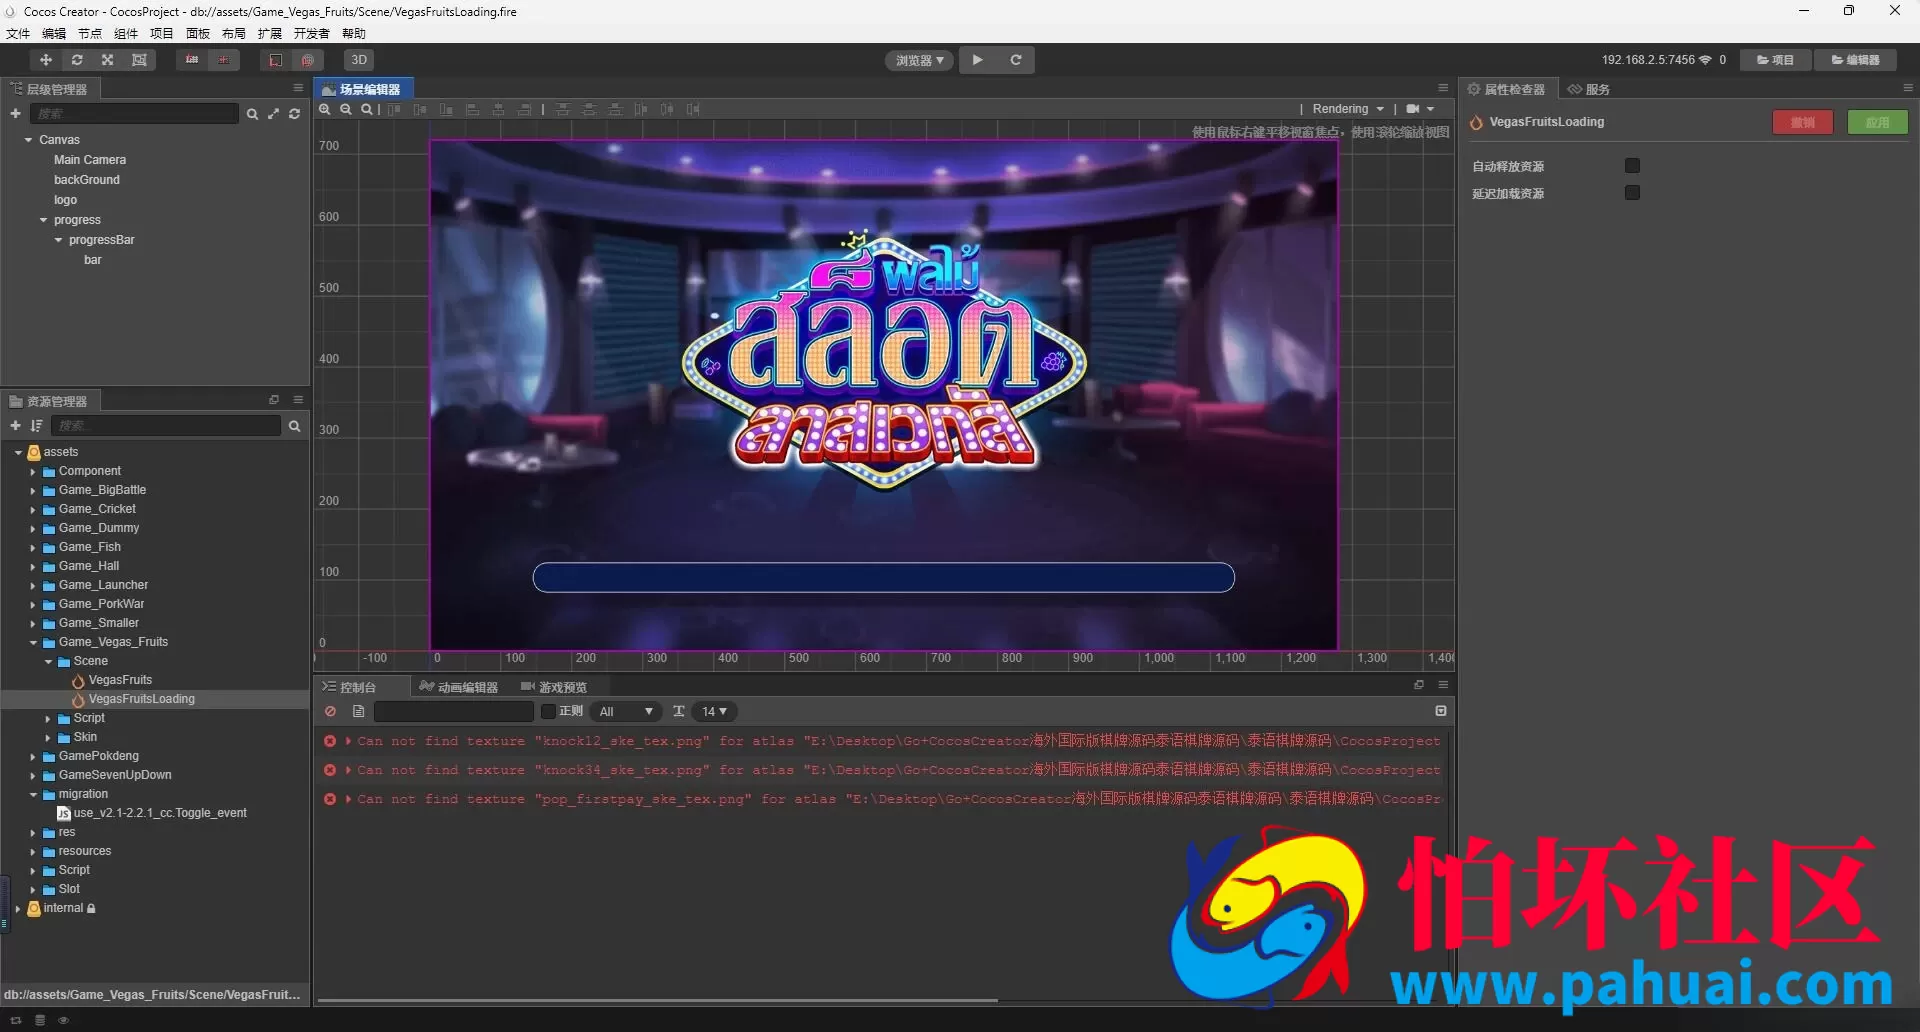Open the VegasFruits scene asset
Image resolution: width=1920 pixels, height=1032 pixels.
120,680
